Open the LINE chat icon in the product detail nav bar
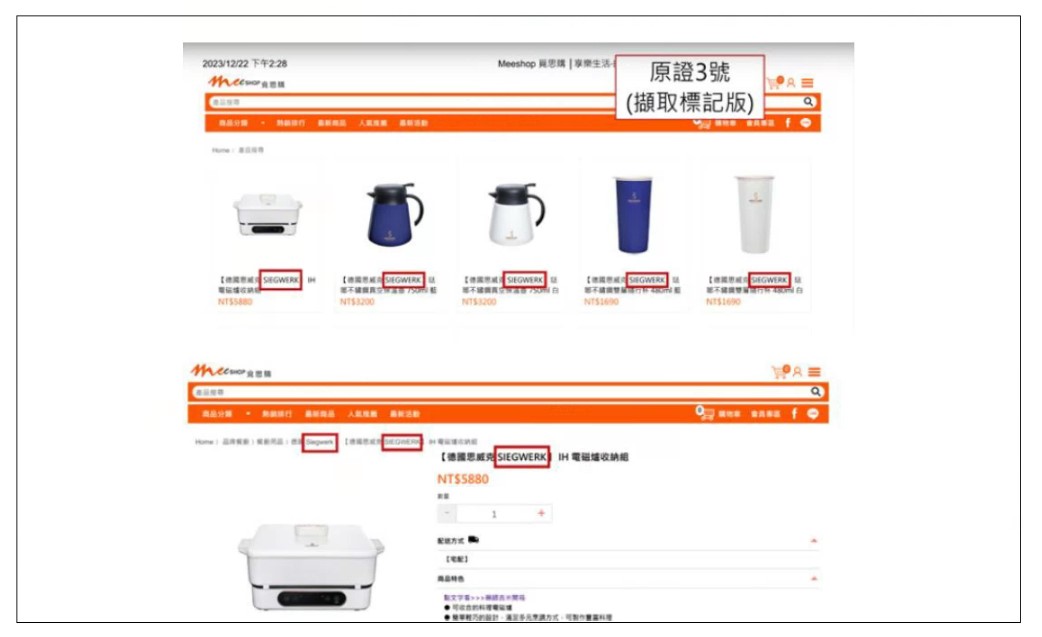This screenshot has height=637, width=1042. coord(813,414)
